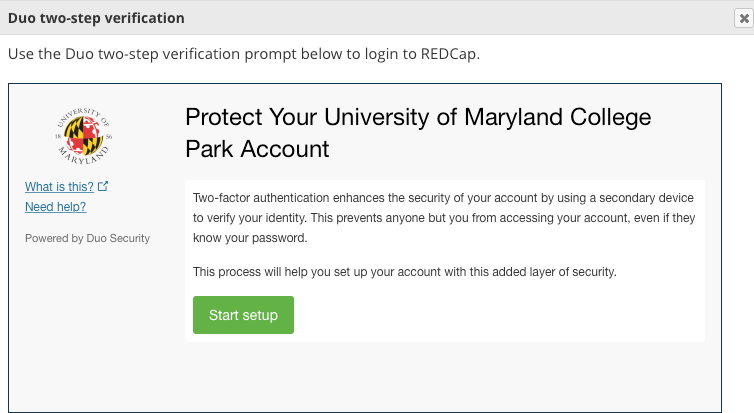754x413 pixels.
Task: Click the Powered by Duo Security text
Action: (88, 238)
